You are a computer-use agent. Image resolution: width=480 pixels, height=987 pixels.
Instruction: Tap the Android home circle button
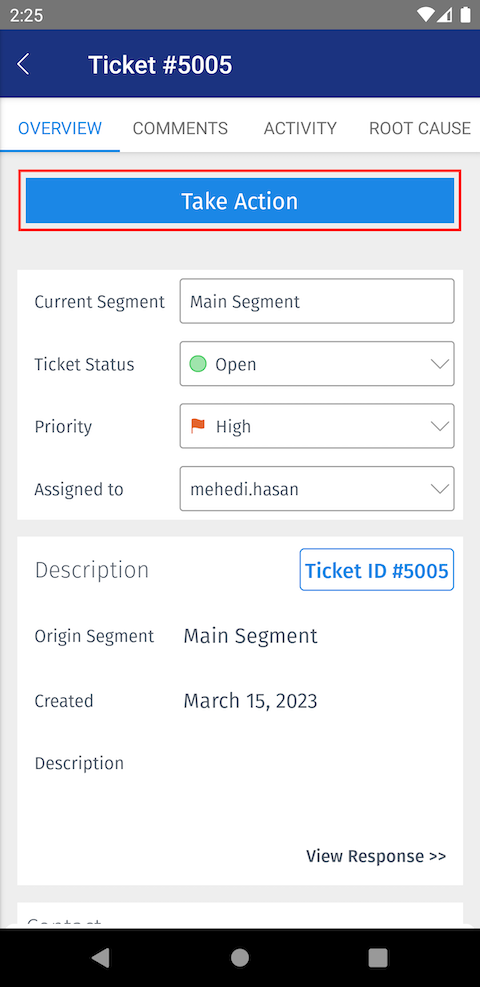[x=240, y=957]
